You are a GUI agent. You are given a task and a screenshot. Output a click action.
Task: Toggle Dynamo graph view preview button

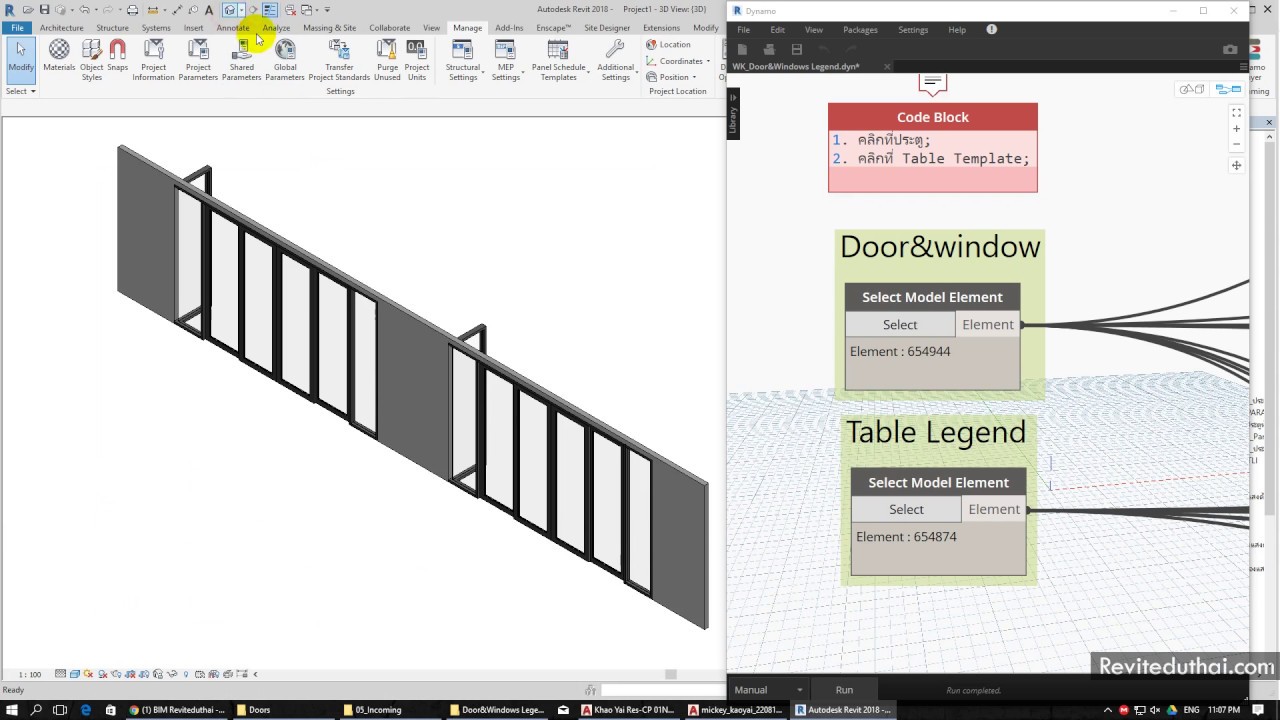tap(1227, 89)
